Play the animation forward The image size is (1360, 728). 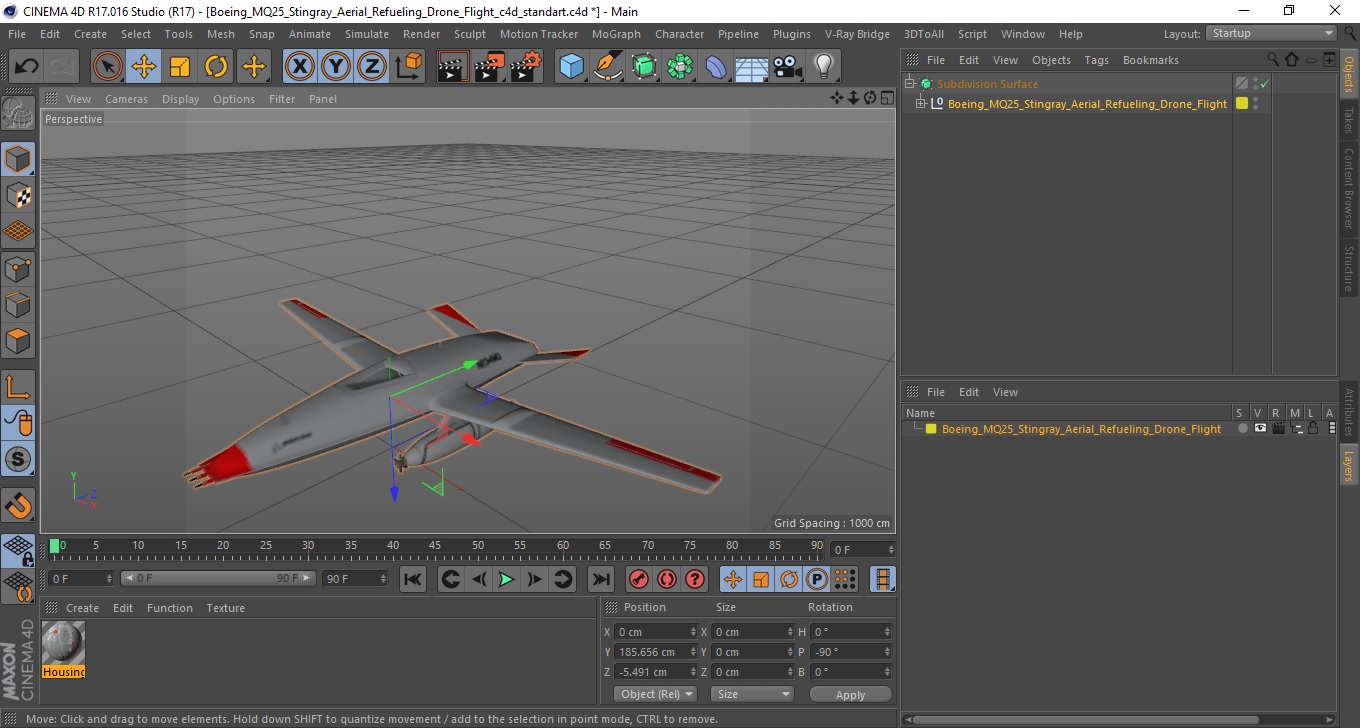[507, 579]
